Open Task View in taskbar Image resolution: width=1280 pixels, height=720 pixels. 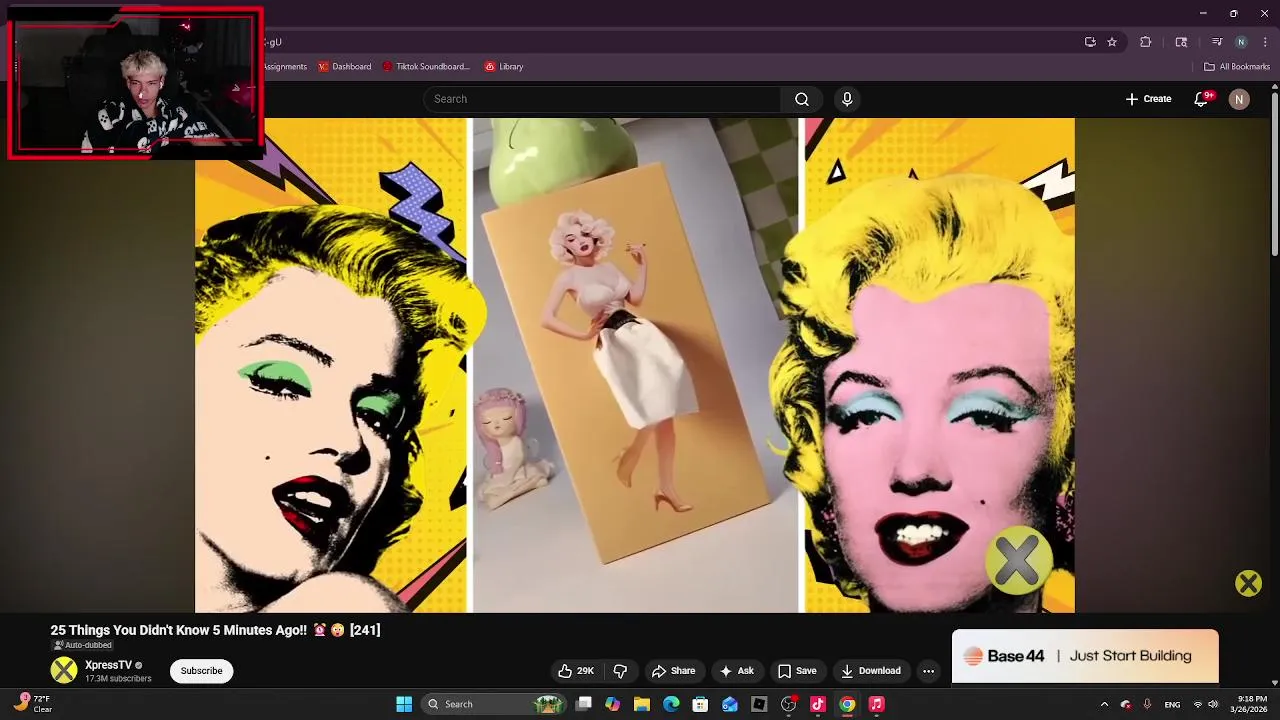click(584, 704)
